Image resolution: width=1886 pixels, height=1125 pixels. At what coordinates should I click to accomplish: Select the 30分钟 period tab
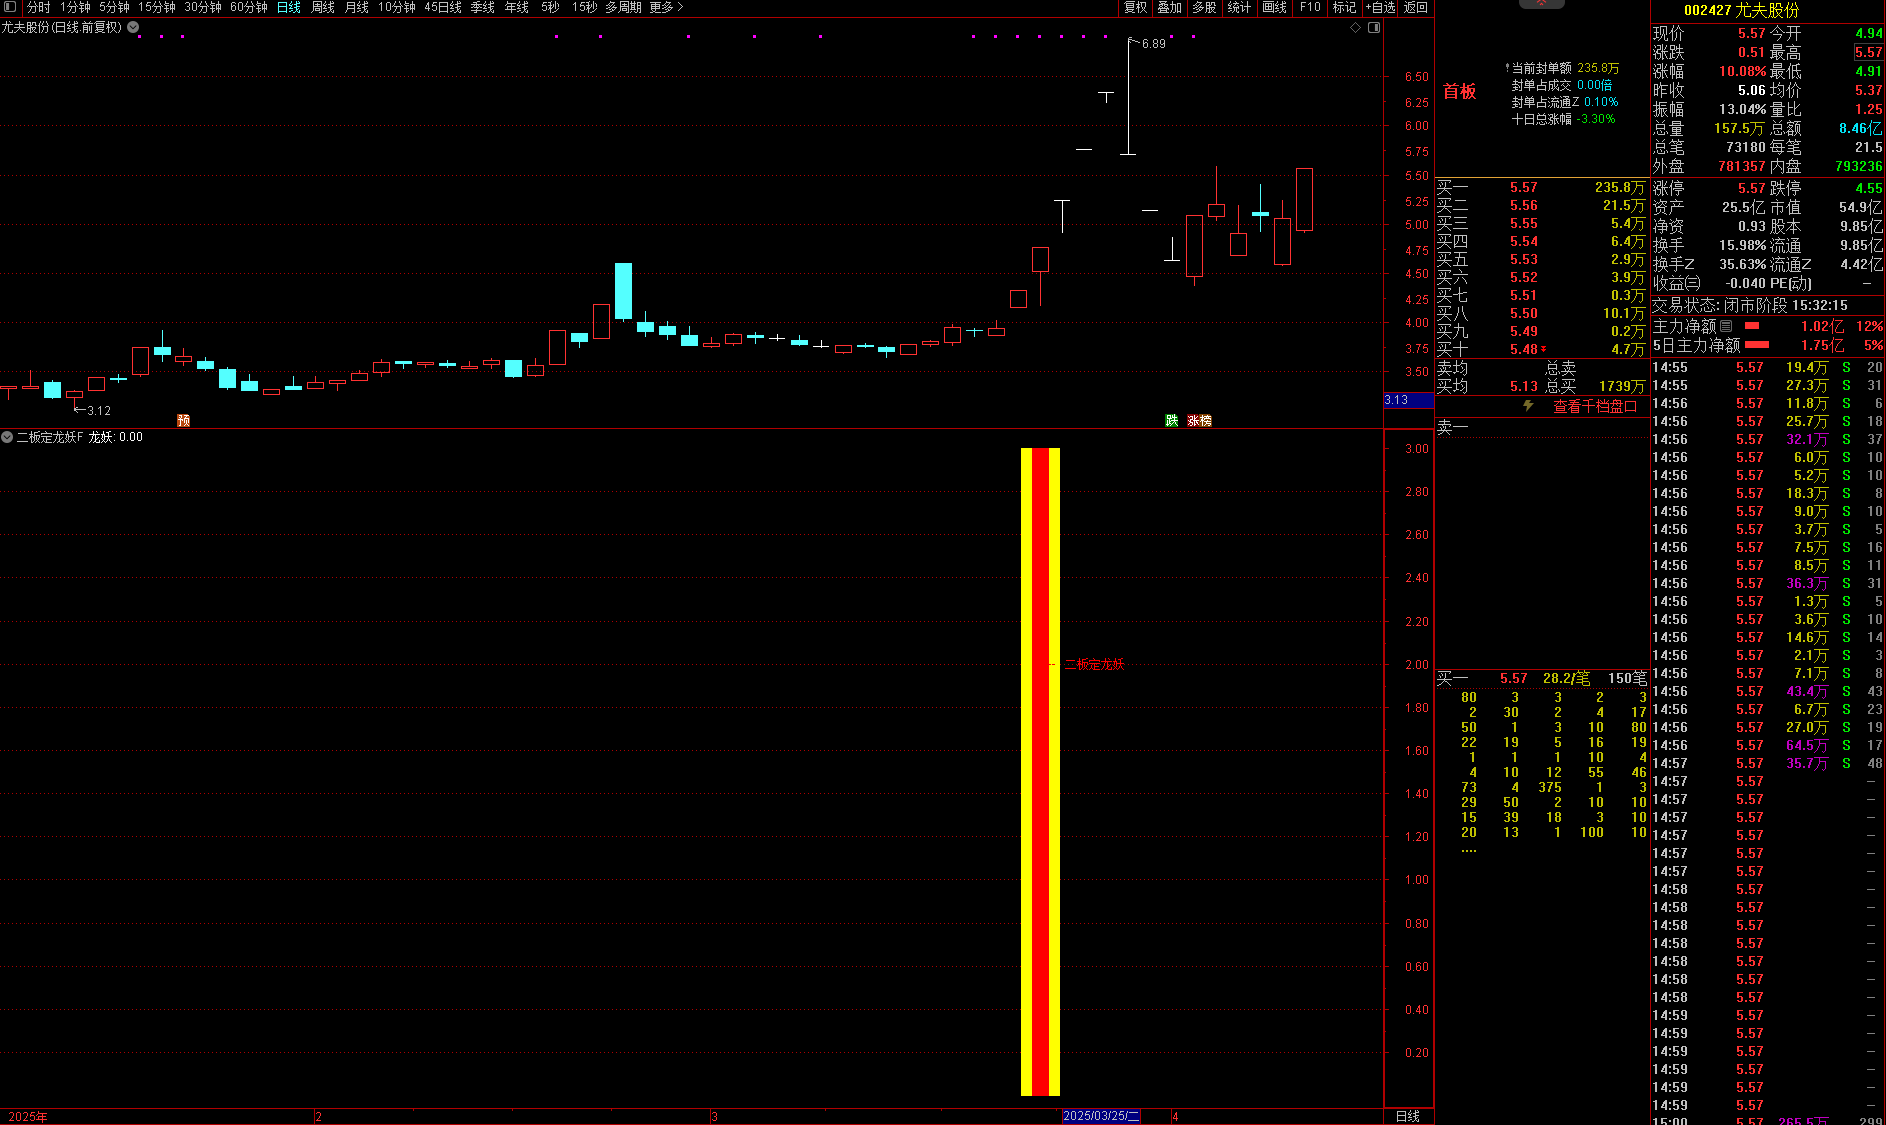click(203, 7)
